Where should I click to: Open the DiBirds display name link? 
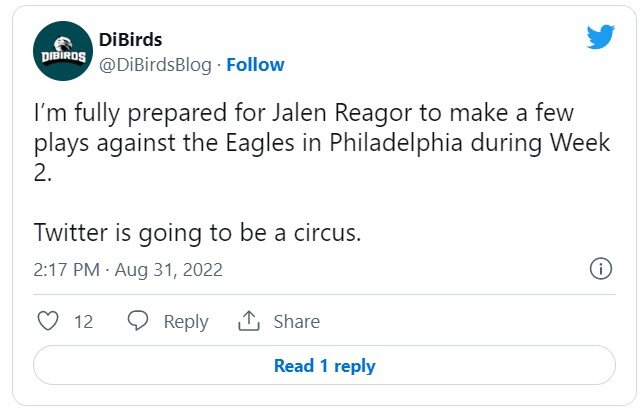tap(131, 40)
